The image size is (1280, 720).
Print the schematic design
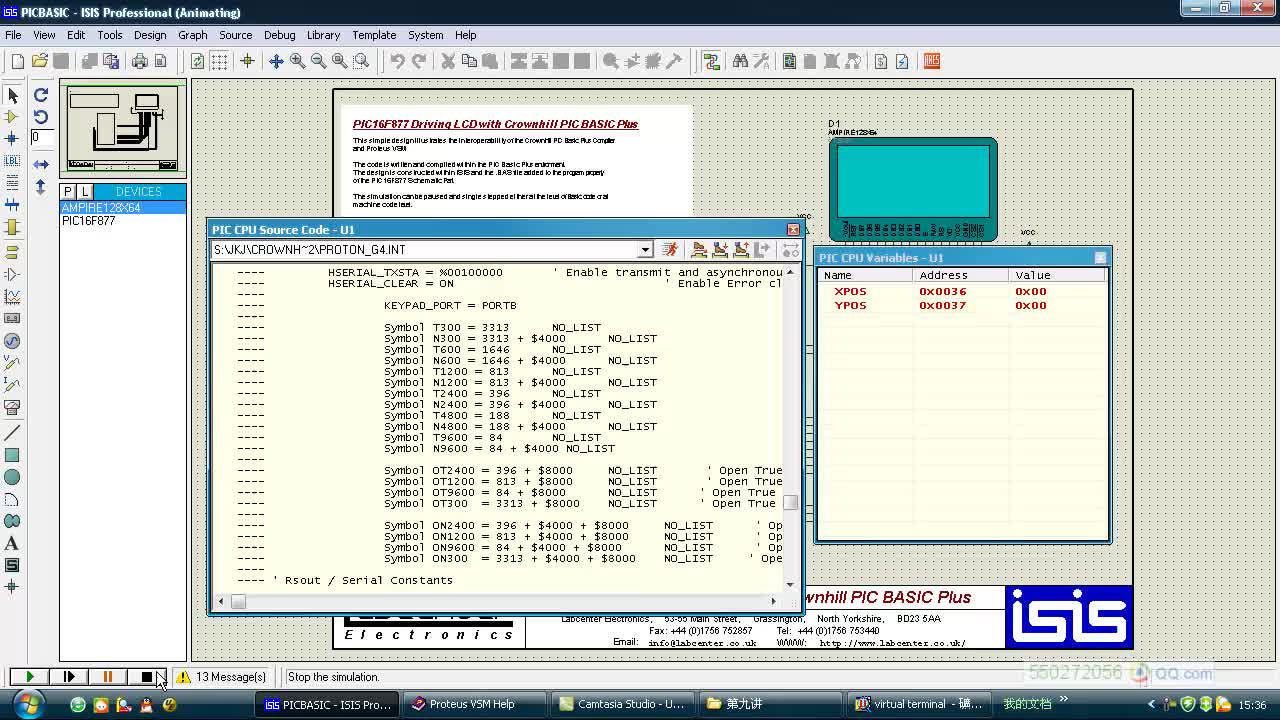(x=140, y=61)
